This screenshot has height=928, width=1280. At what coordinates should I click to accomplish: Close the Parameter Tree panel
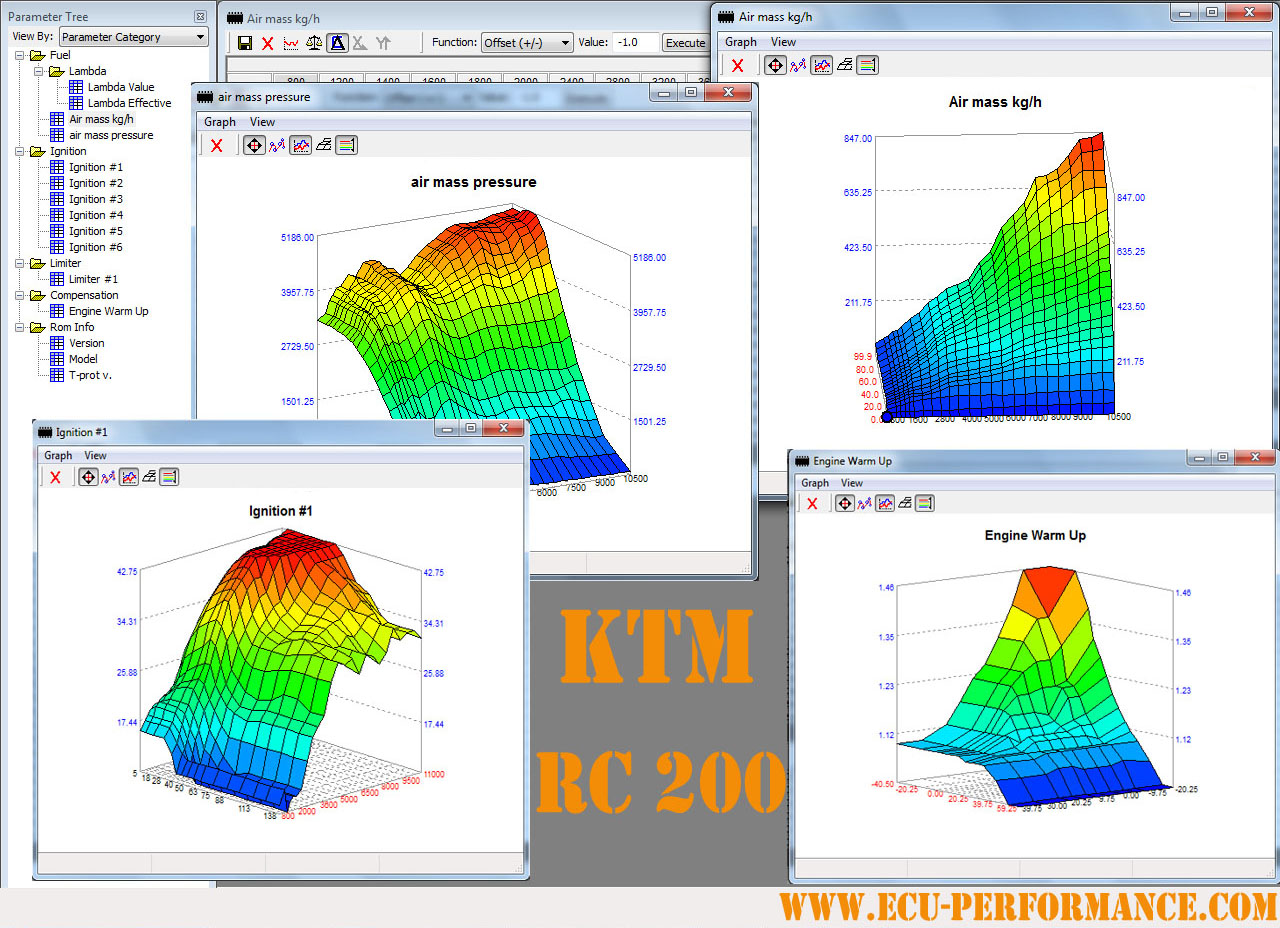[200, 17]
